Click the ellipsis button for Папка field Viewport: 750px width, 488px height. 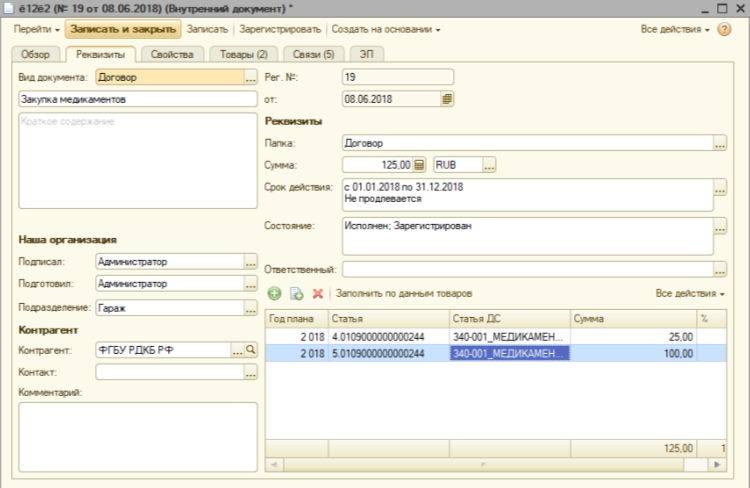[x=720, y=144]
